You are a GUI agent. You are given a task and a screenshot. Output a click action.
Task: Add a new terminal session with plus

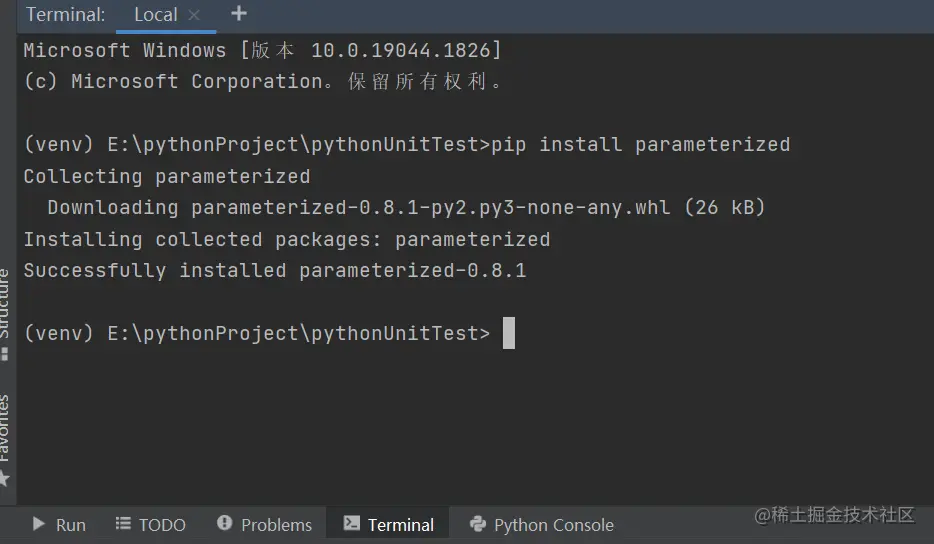point(239,14)
